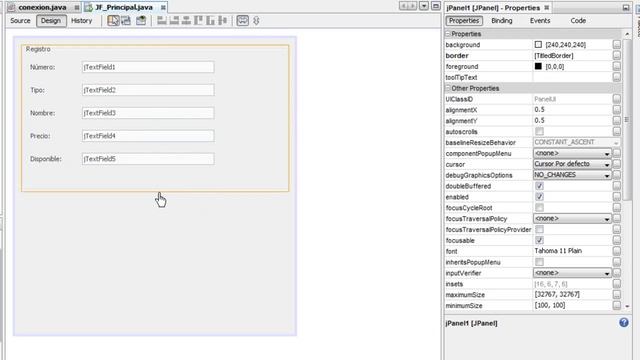Open custom editor button for alignmentX property
Viewport: 640px width, 360px height.
point(617,110)
